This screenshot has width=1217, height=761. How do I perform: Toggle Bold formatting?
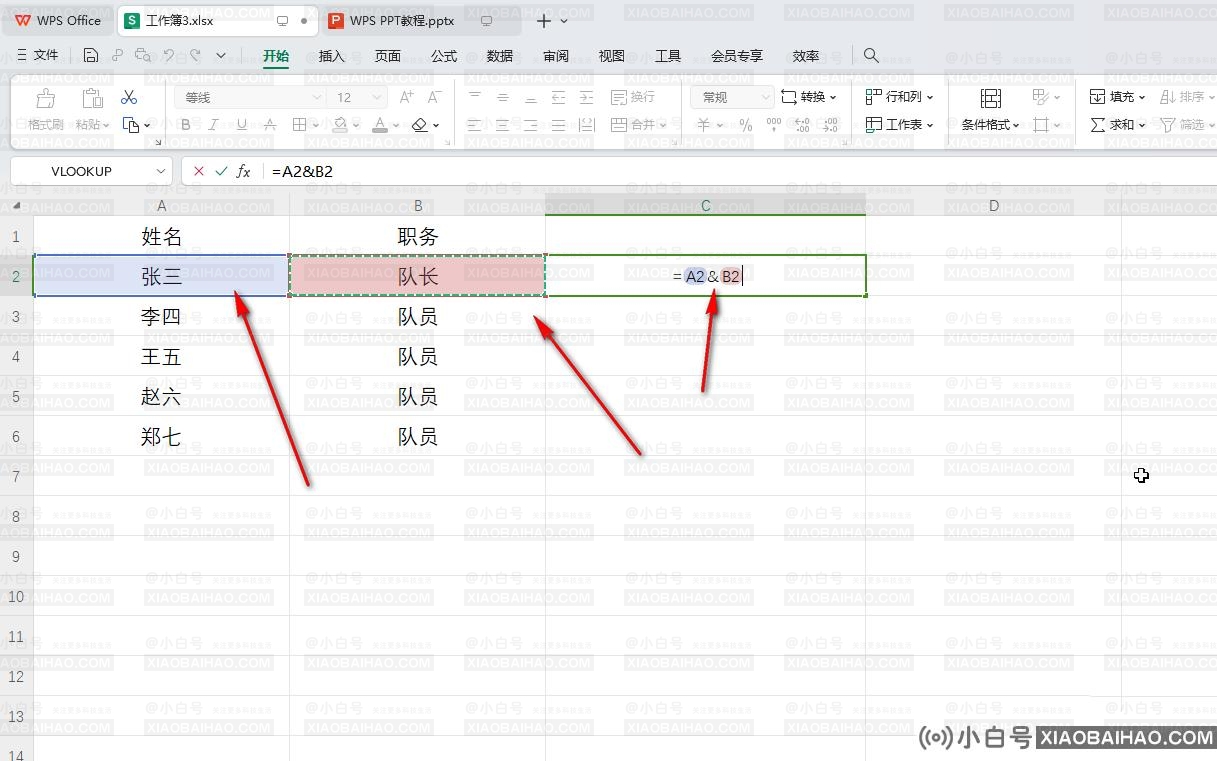[x=186, y=125]
